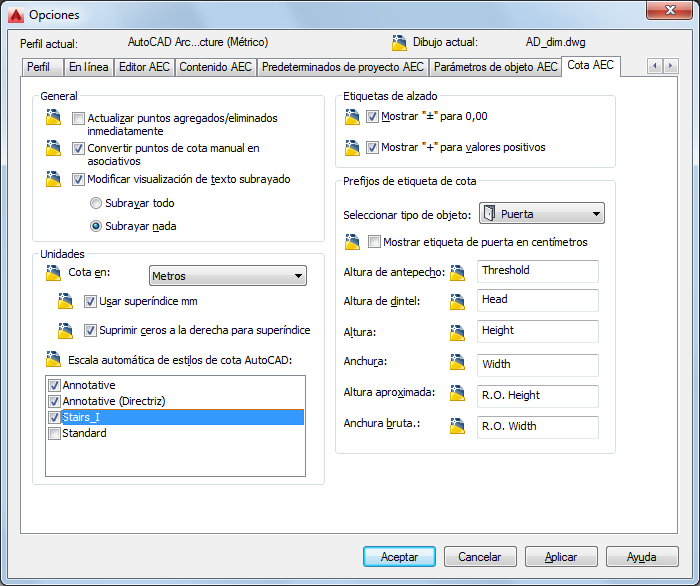Click drawing icon beside Mostrar etiqueta de puerta
700x586 pixels.
(352, 242)
